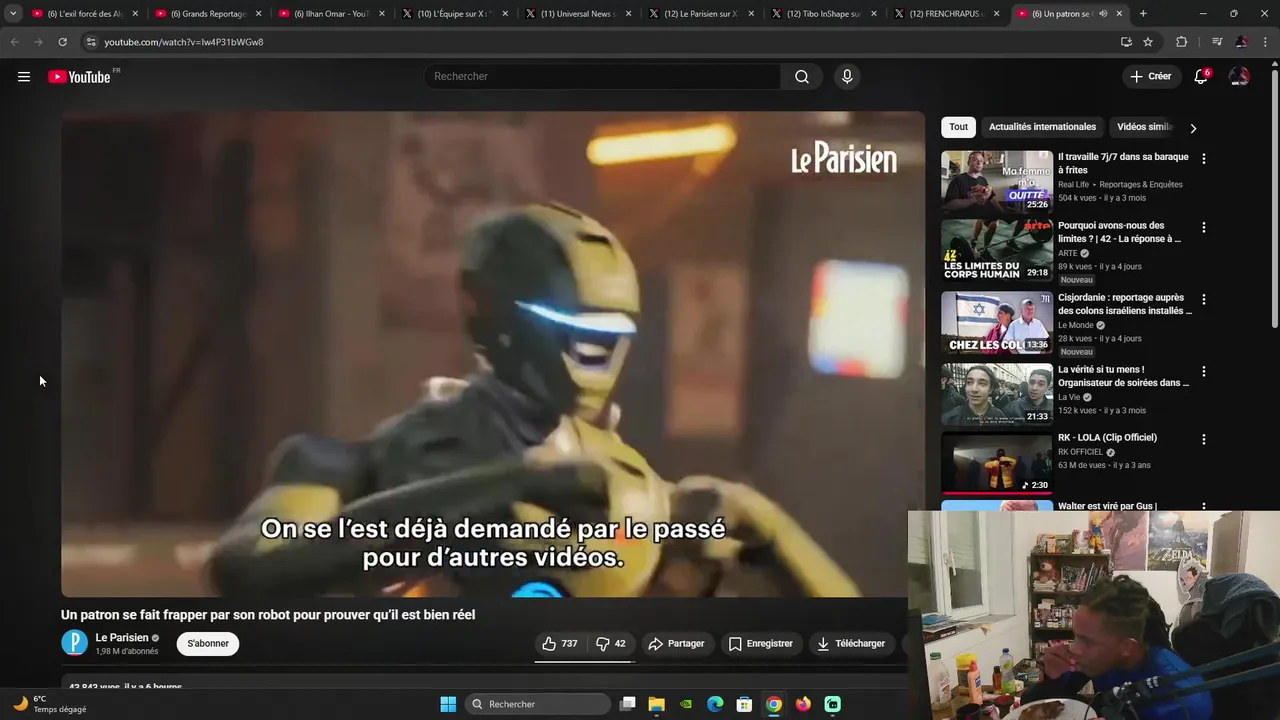Open a new browser tab
This screenshot has height=720, width=1280.
tap(1143, 14)
